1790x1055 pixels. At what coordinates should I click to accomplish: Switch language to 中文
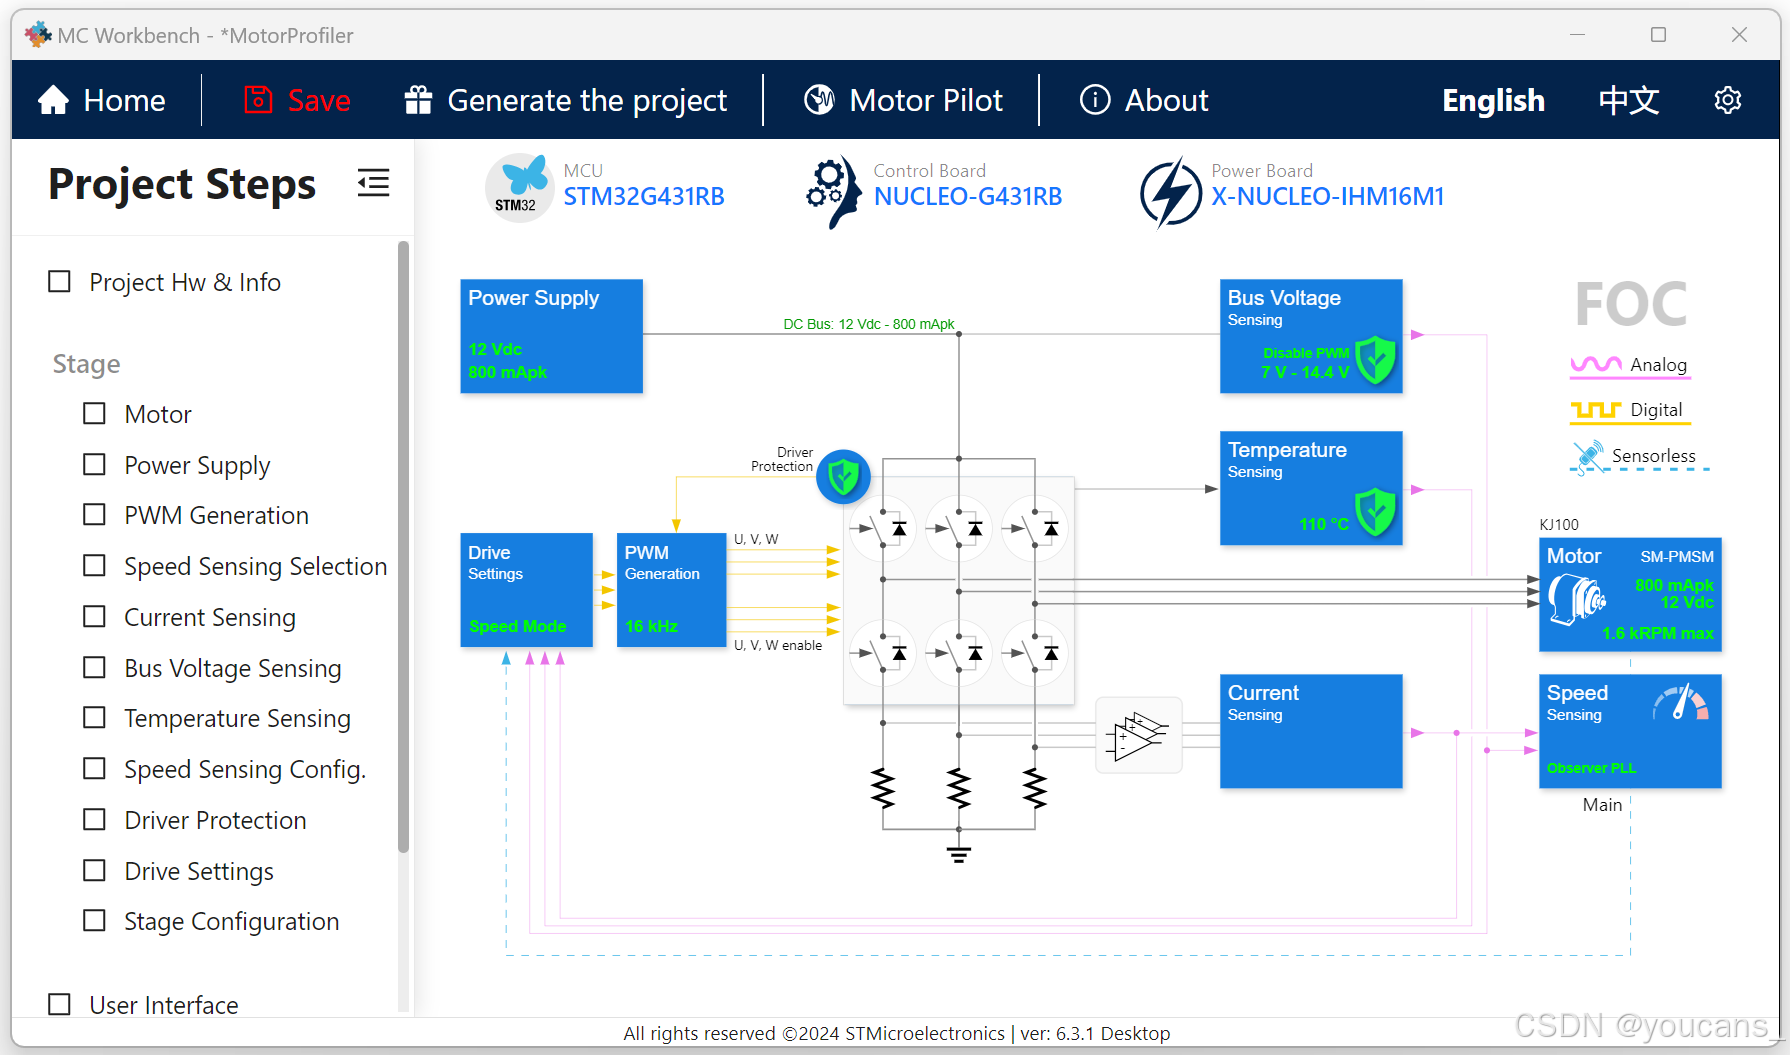pos(1629,100)
